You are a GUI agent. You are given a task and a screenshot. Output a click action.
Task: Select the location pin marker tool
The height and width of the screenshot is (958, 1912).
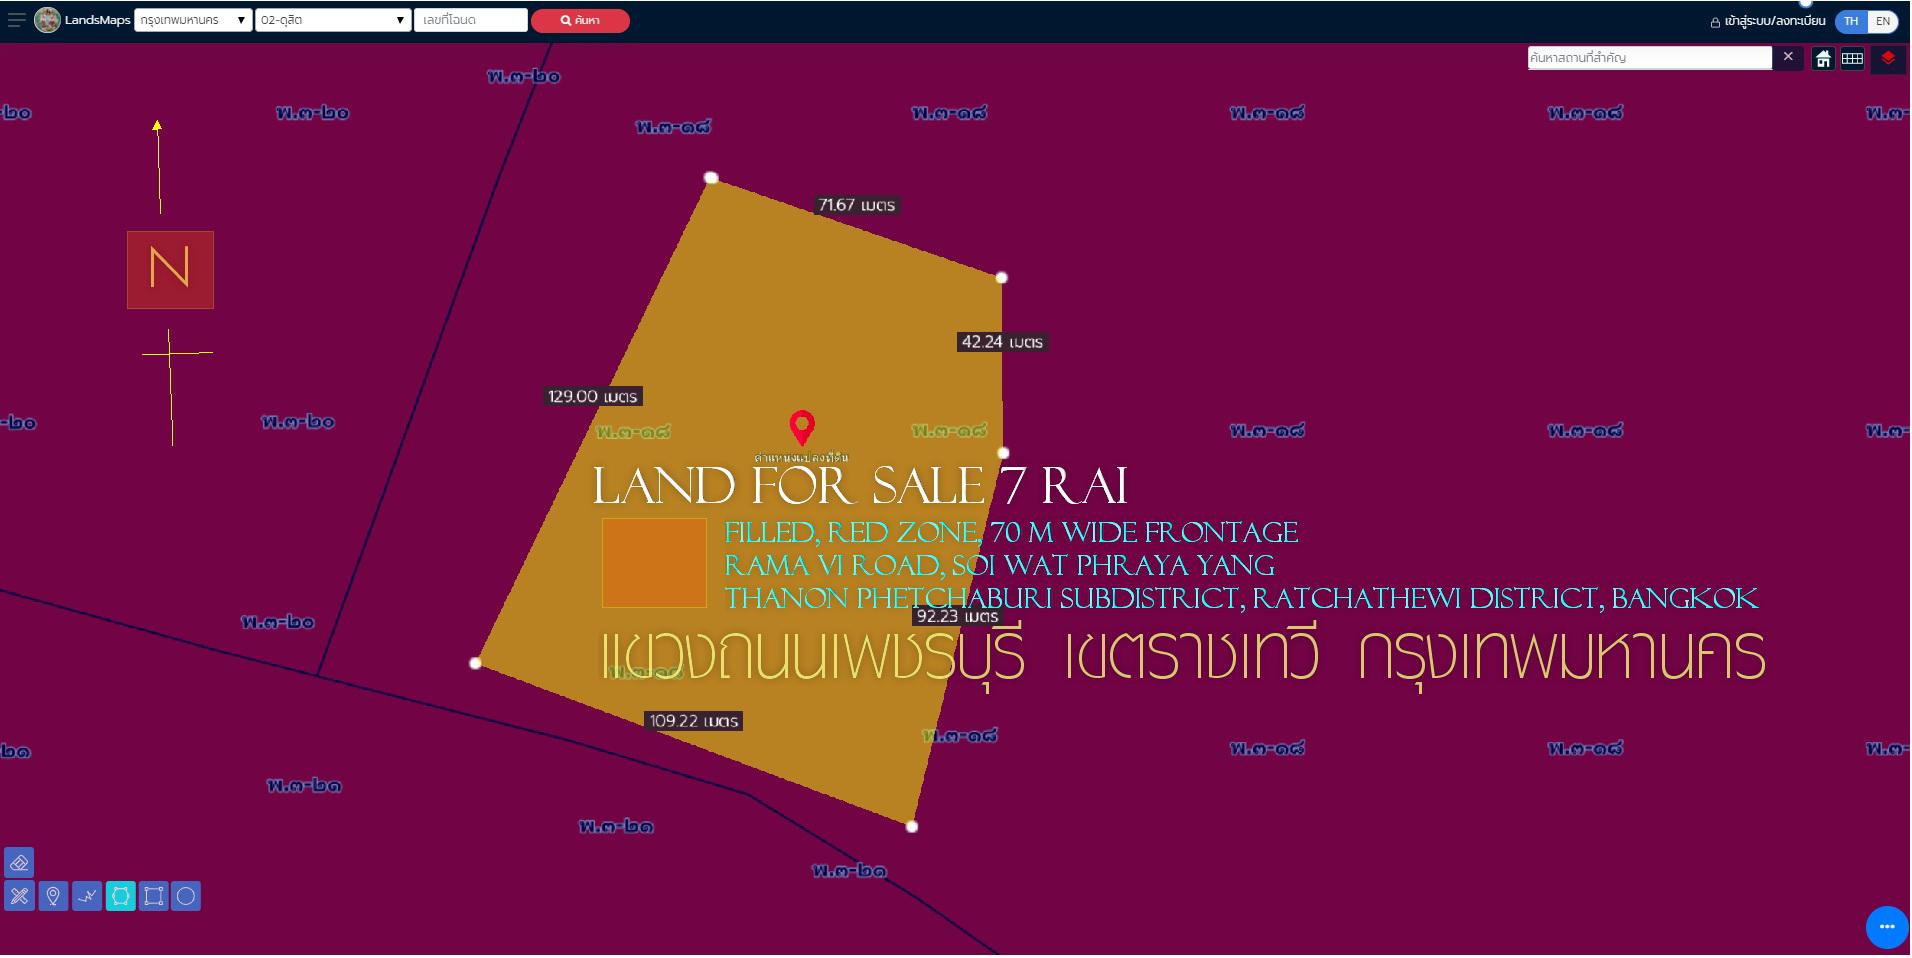coord(53,896)
